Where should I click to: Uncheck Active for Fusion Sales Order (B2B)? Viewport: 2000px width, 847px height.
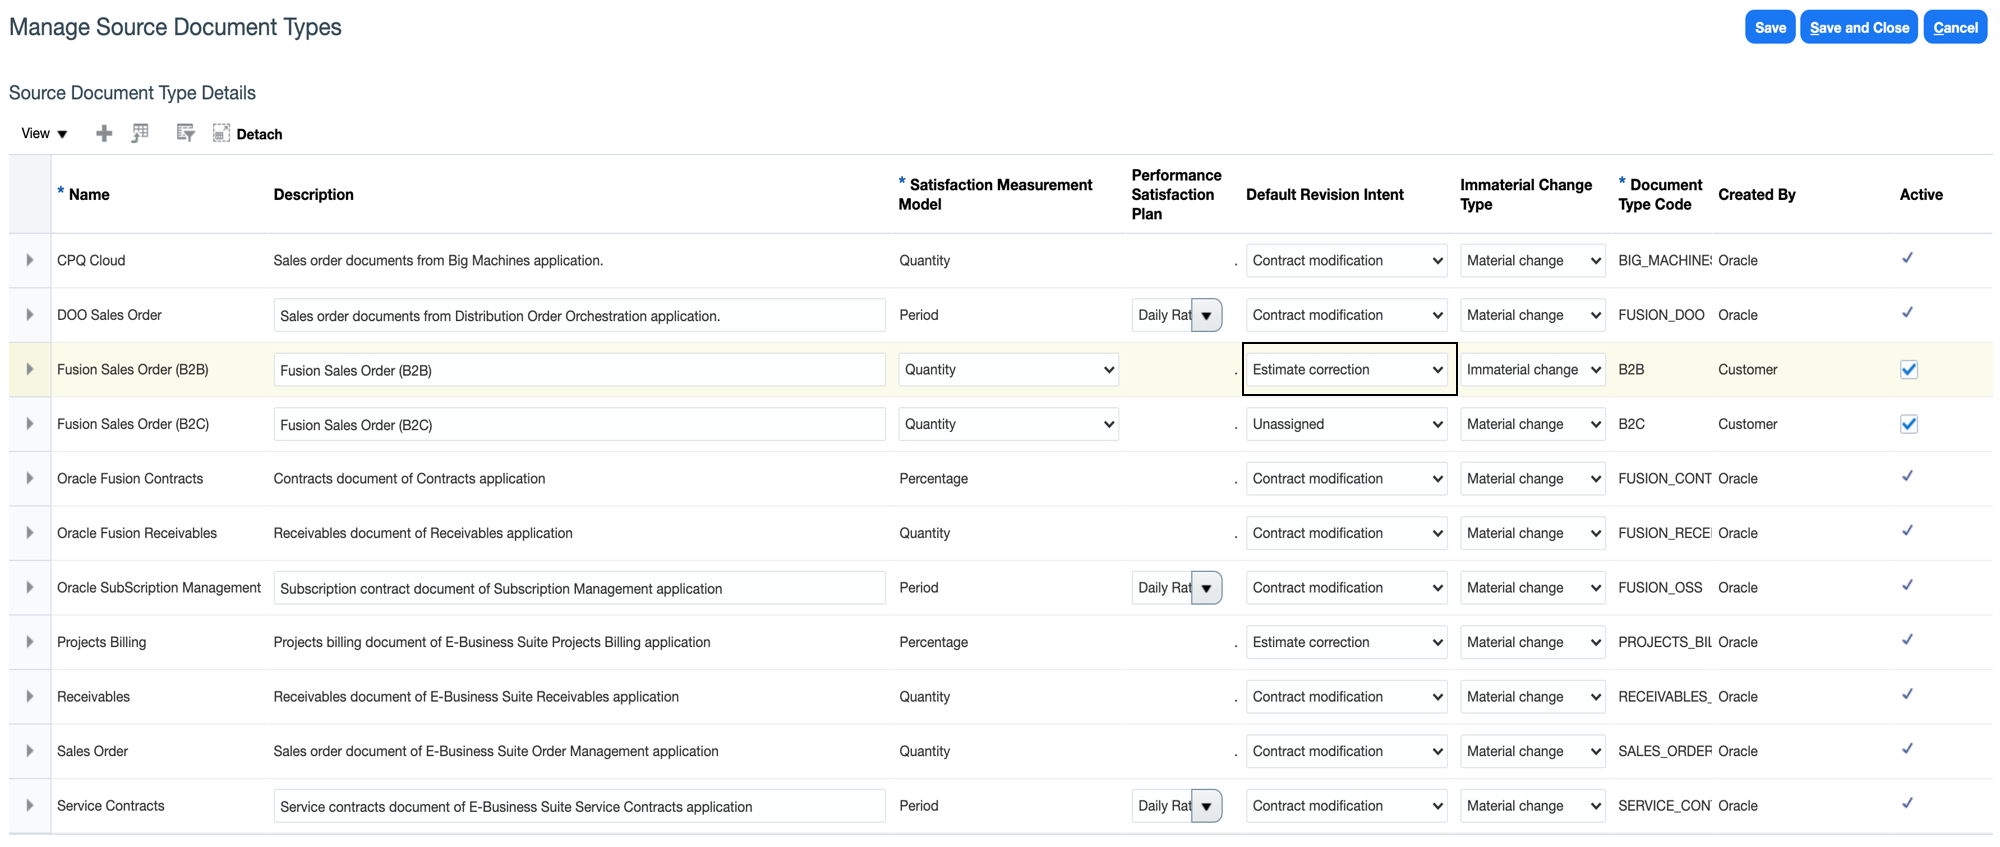1909,370
